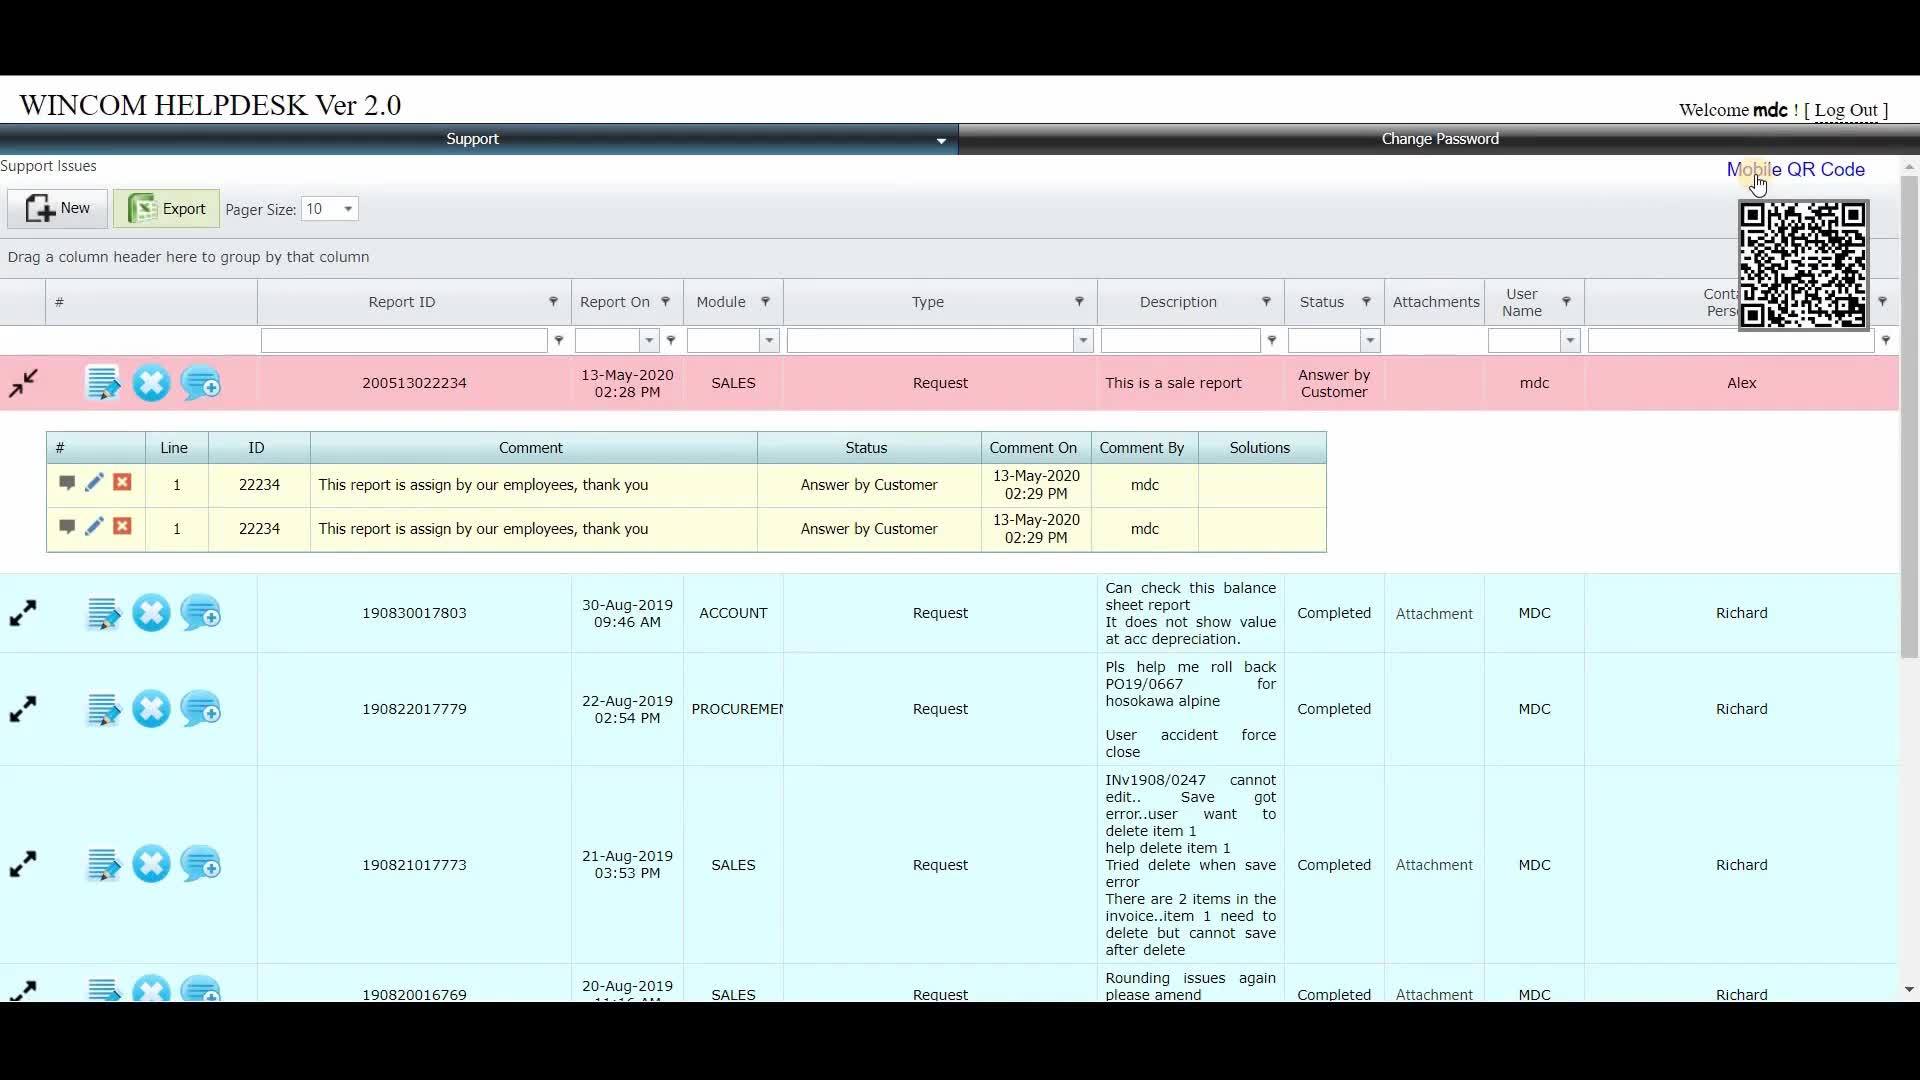This screenshot has height=1080, width=1920.
Task: Open Type column header filter icon
Action: 1079,302
